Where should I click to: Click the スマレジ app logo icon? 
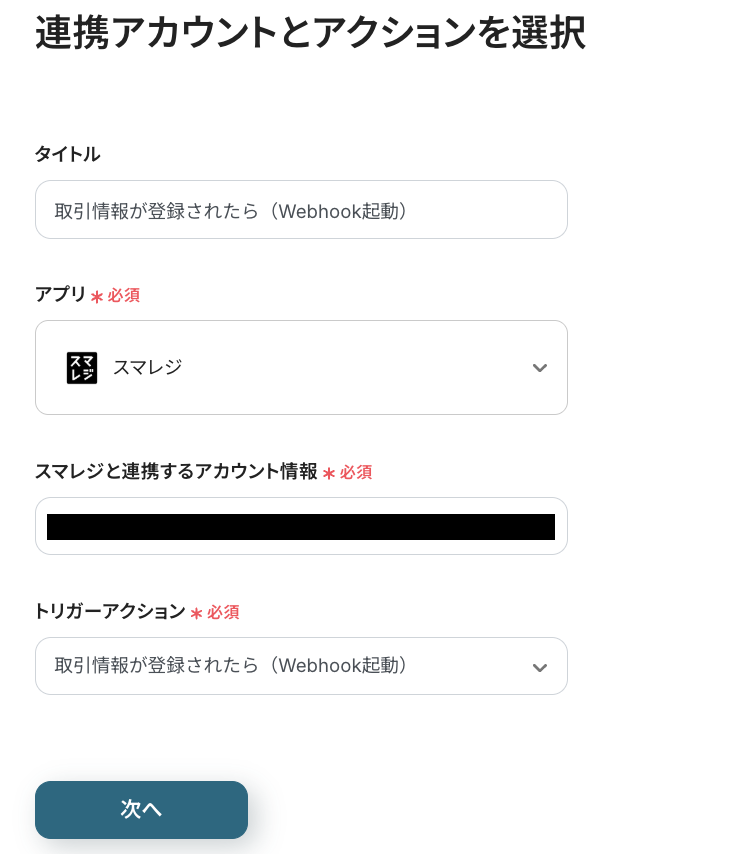pyautogui.click(x=82, y=367)
